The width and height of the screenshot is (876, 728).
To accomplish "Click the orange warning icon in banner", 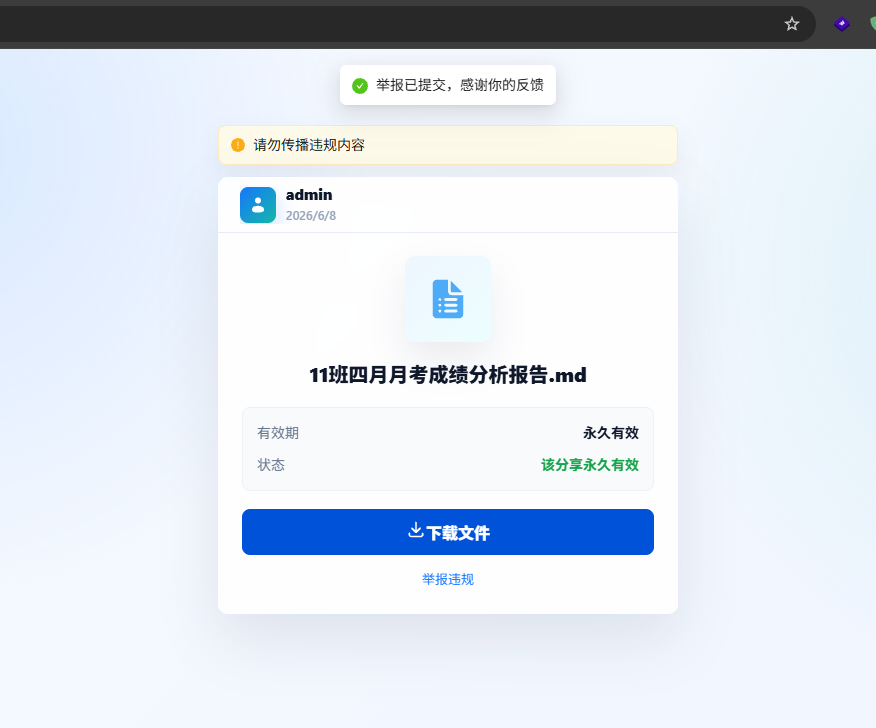I will [x=238, y=145].
